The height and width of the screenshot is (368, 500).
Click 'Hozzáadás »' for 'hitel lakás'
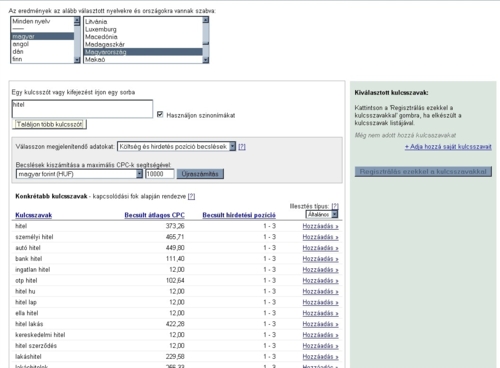tap(320, 324)
